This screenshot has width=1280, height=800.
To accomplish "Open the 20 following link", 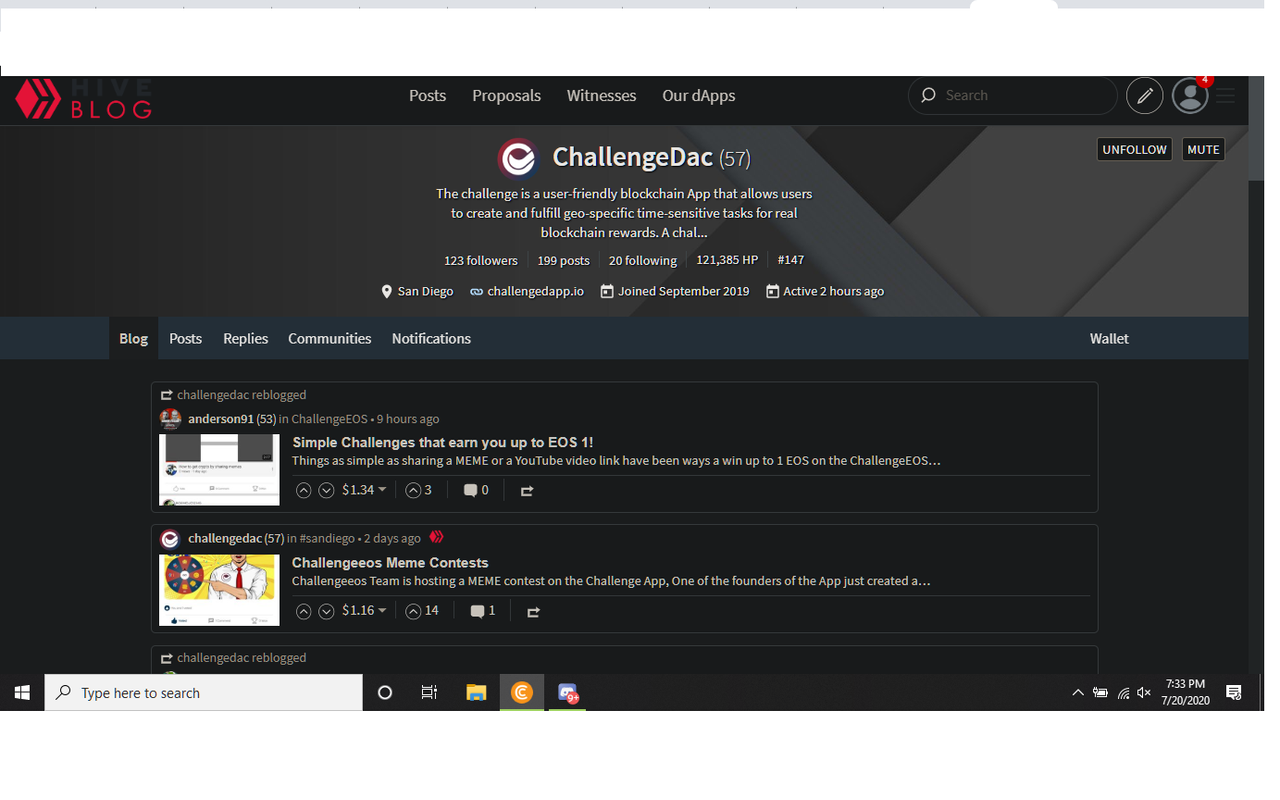I will click(643, 260).
